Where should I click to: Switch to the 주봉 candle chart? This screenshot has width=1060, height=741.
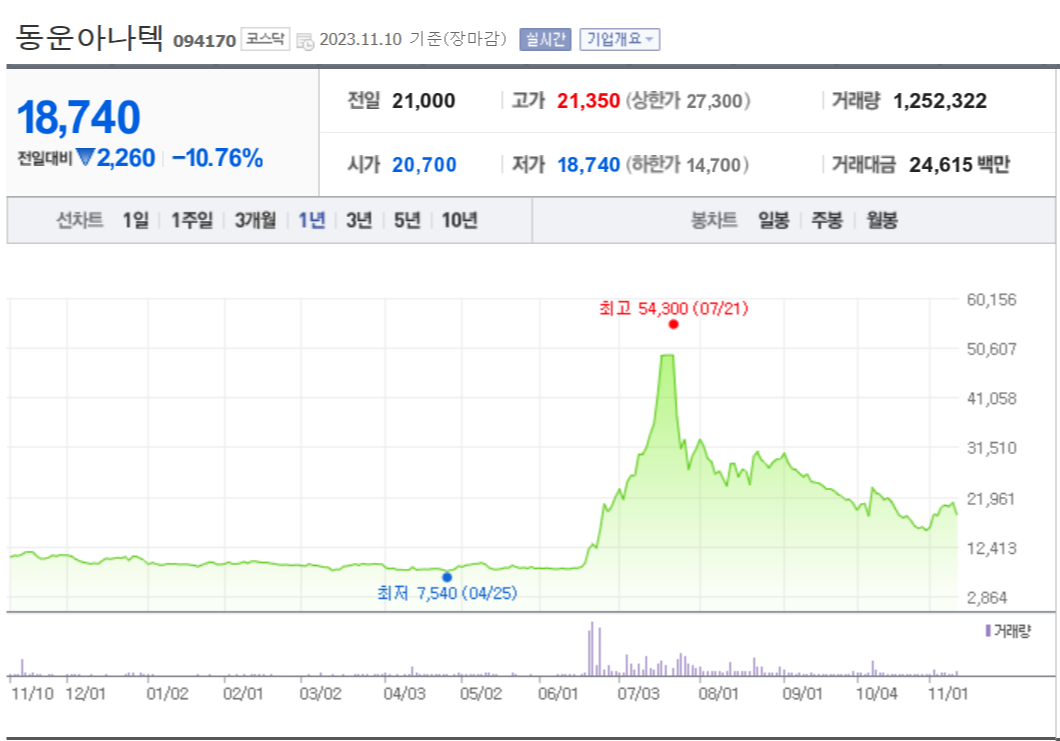point(827,220)
